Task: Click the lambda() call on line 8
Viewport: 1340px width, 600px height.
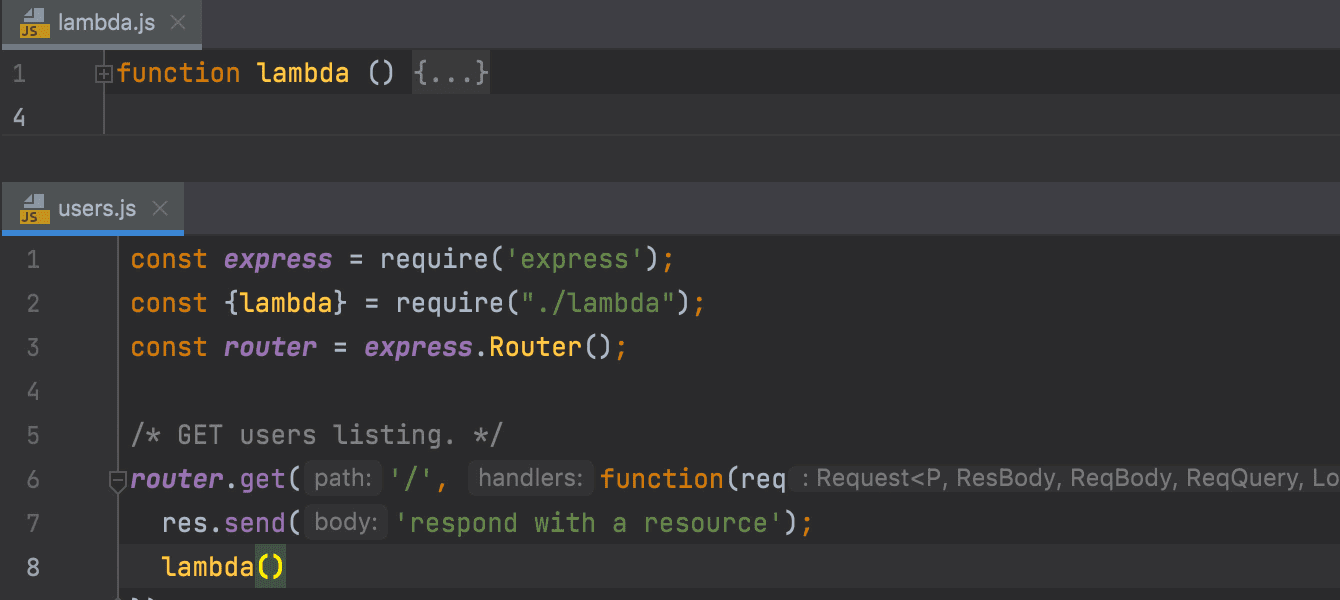Action: [224, 567]
